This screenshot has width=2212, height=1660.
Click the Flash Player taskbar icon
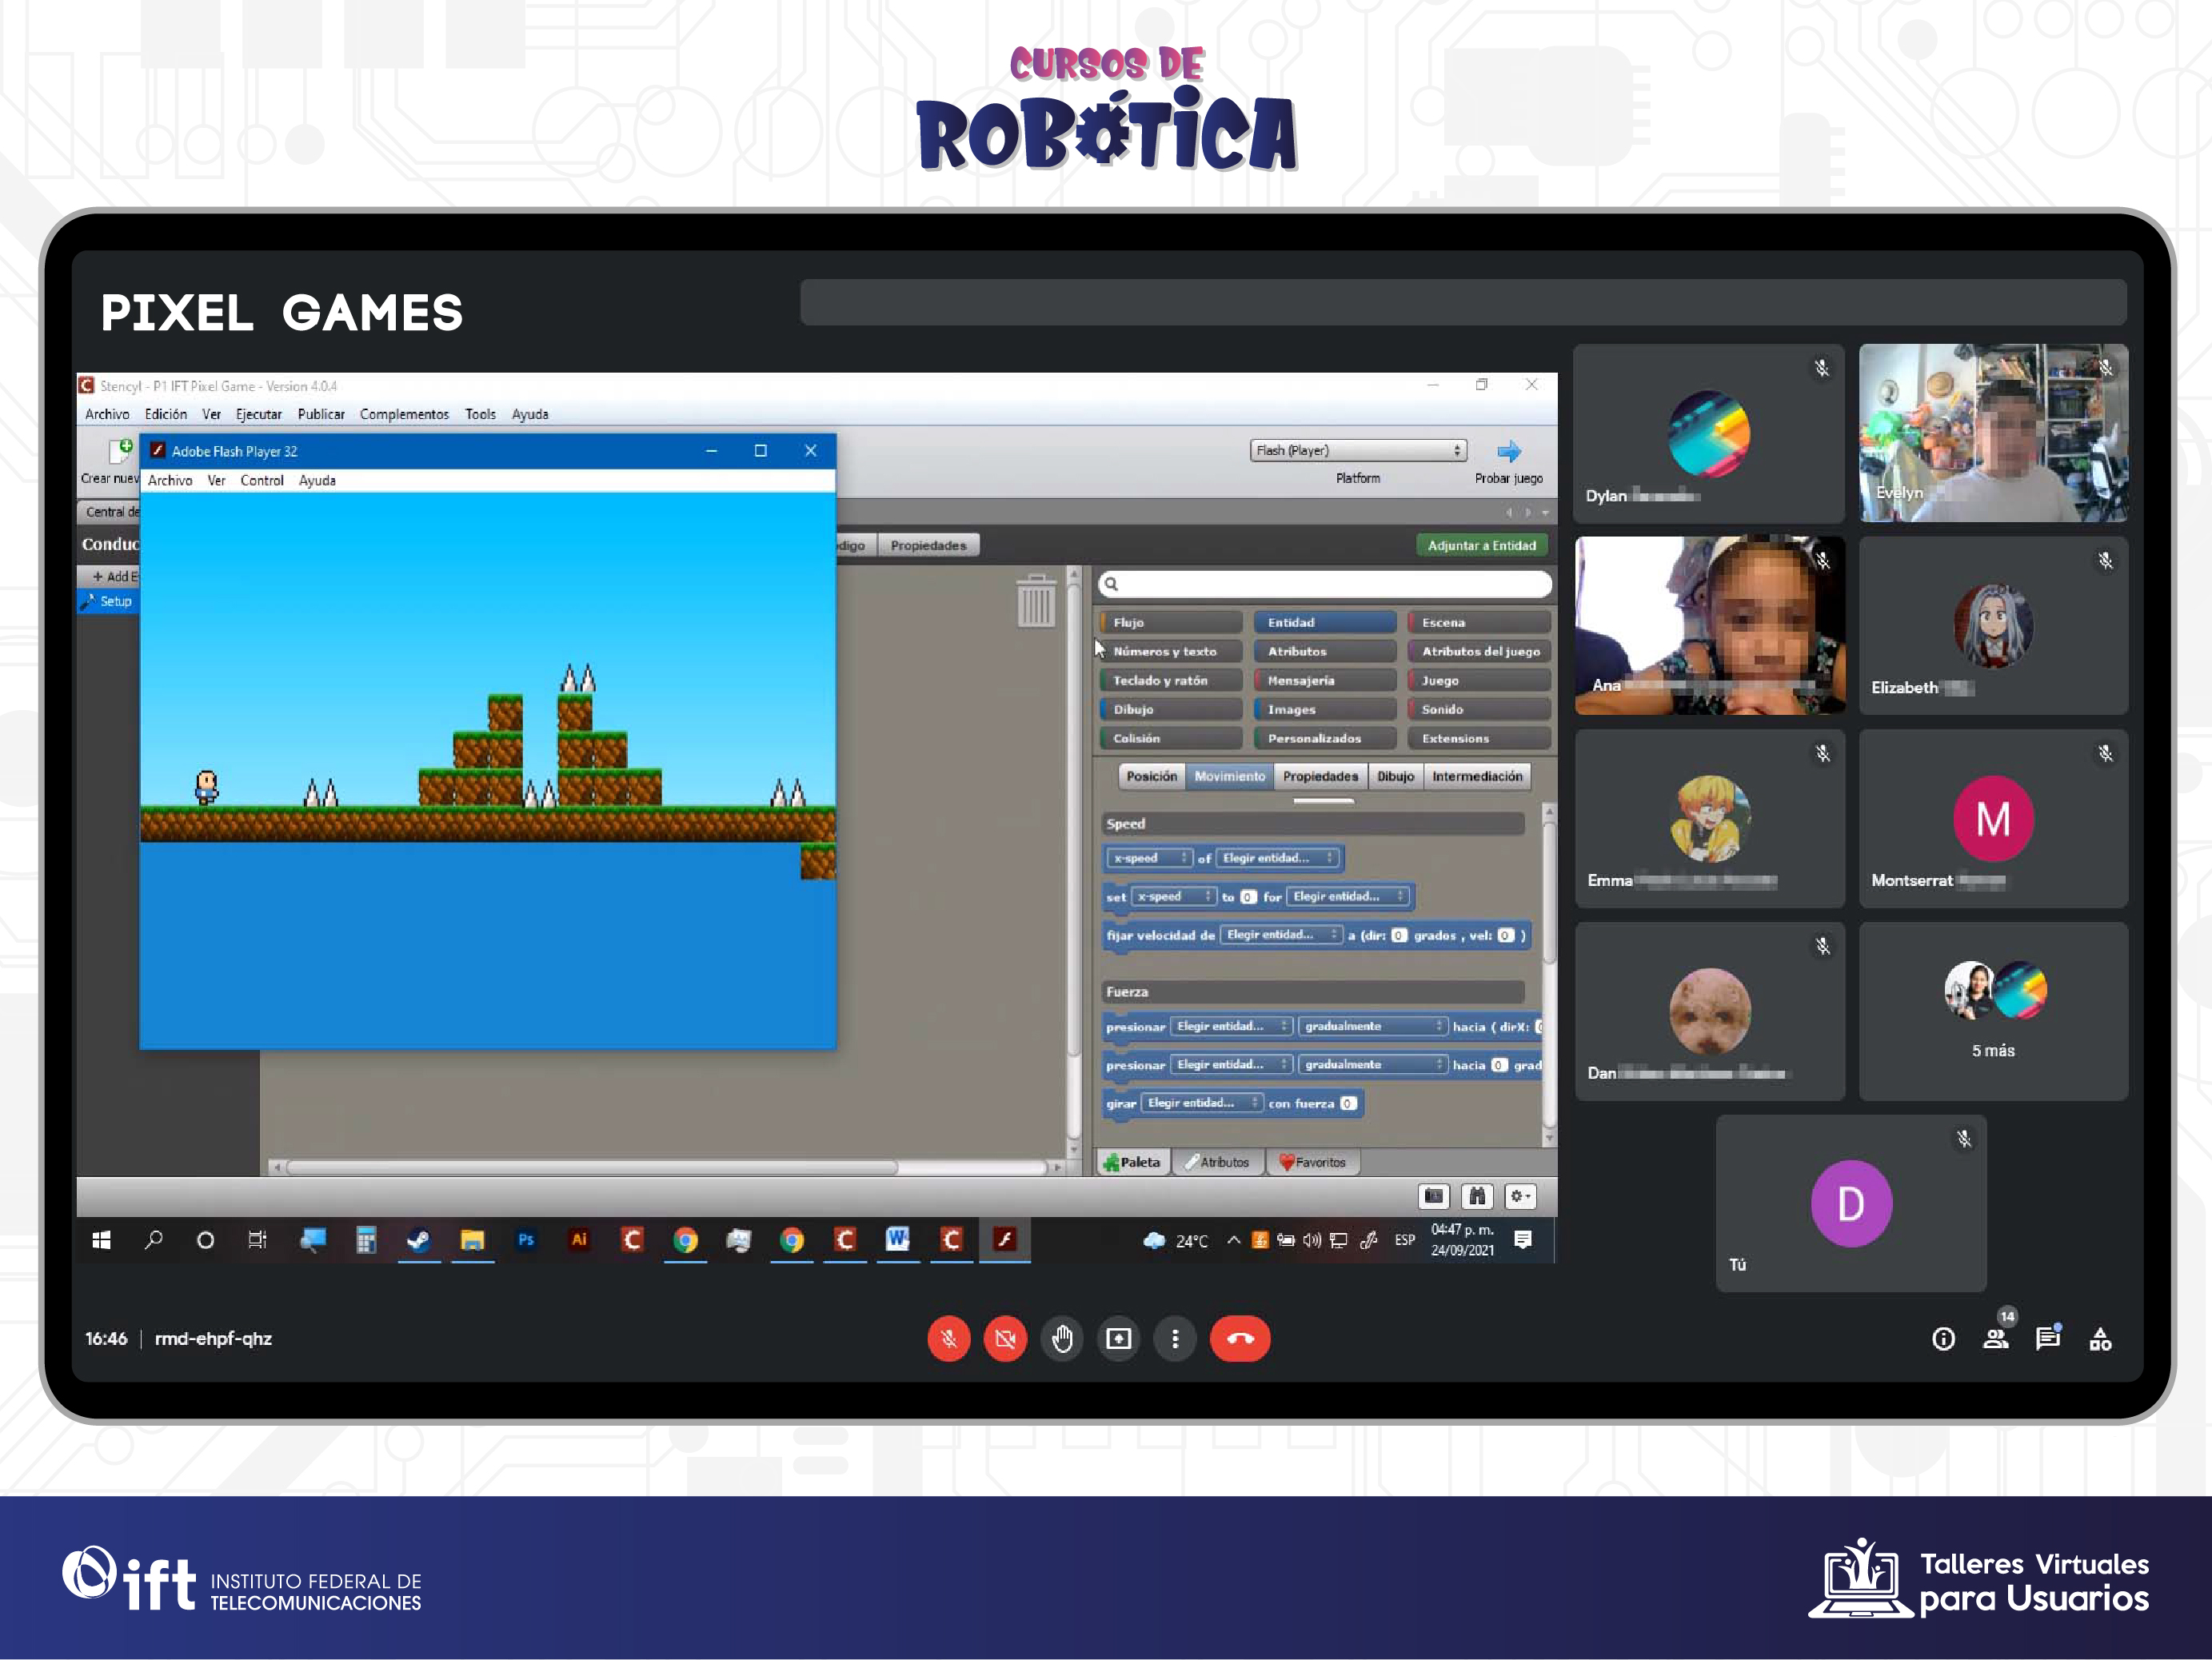(x=1005, y=1240)
